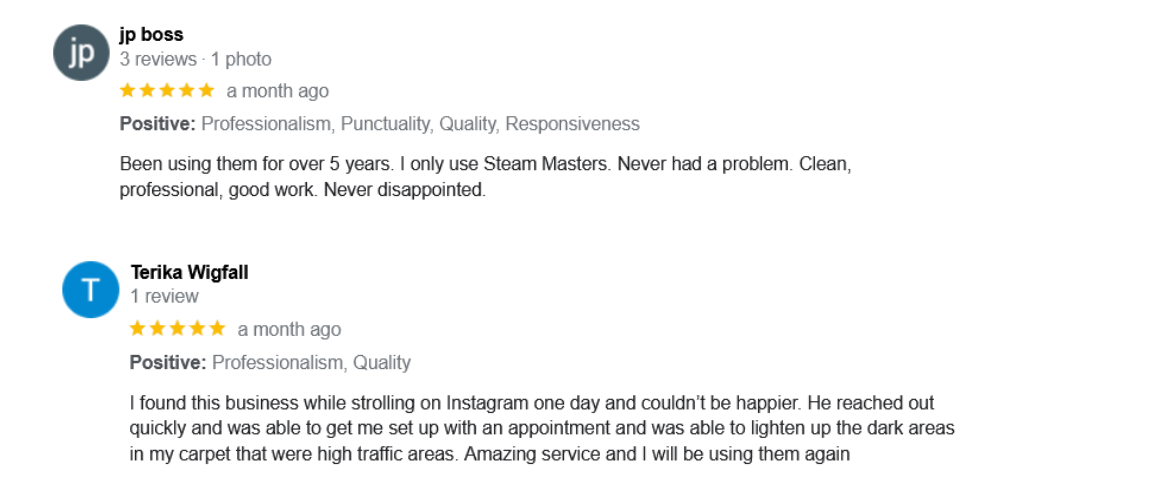Click the Positive label in jp boss review
This screenshot has width=1163, height=503.
tap(157, 124)
